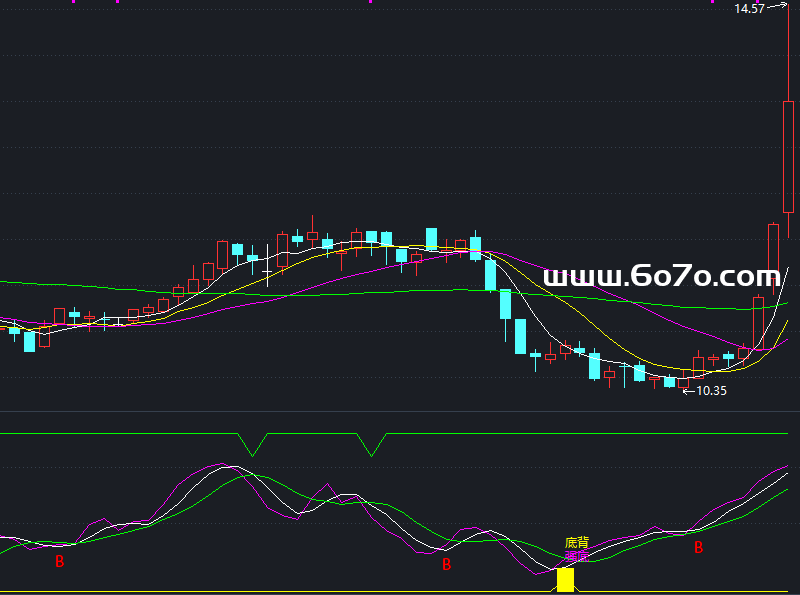Select the tallest white candlestick at far right
Image resolution: width=800 pixels, height=595 pixels.
pos(788,155)
